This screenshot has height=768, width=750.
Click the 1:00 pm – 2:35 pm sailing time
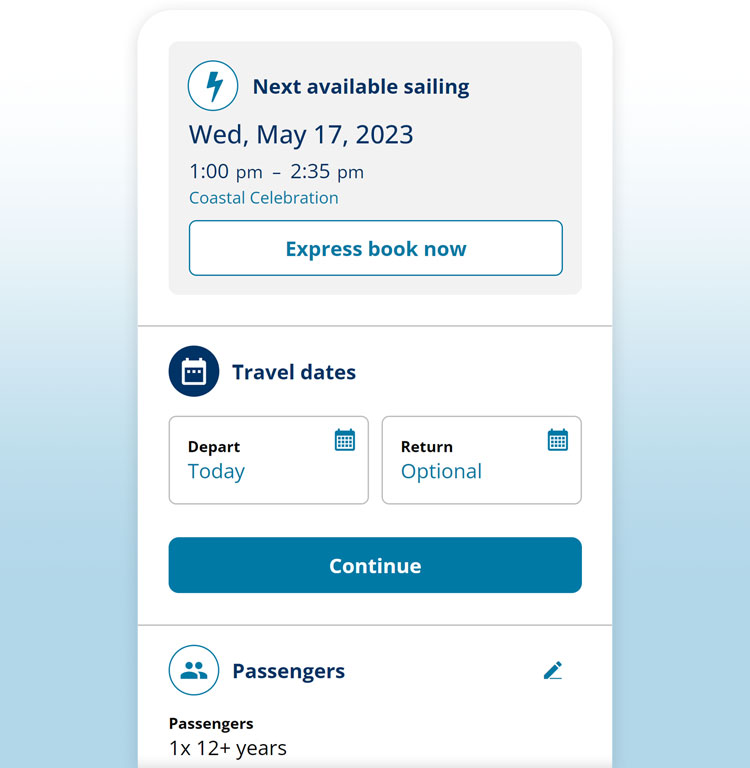277,172
